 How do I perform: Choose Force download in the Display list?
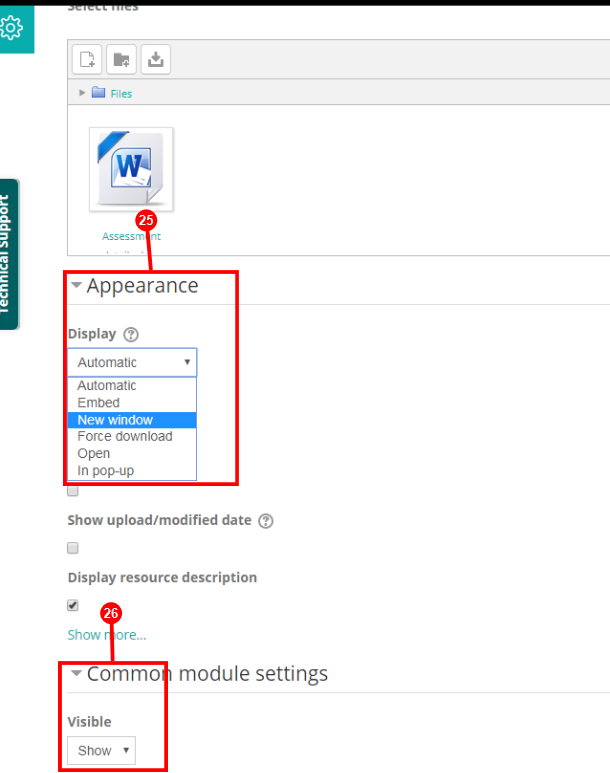(x=132, y=436)
